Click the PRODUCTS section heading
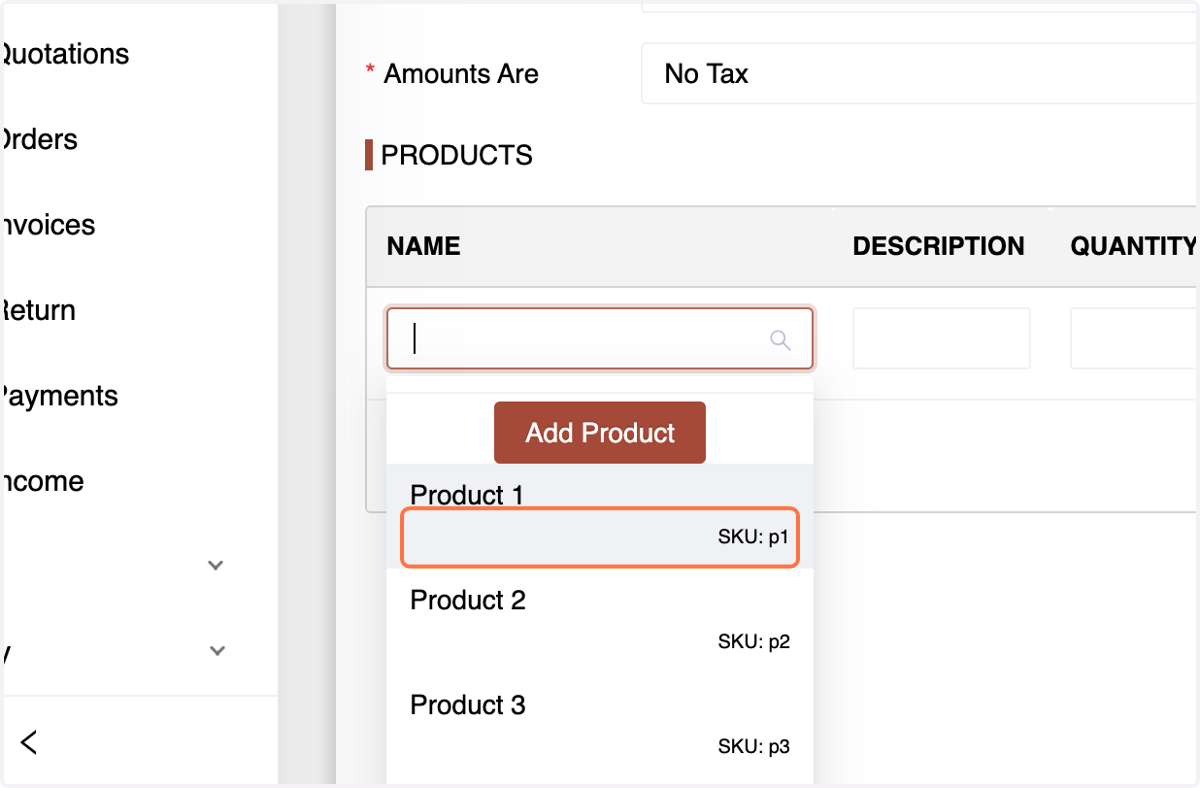 (x=457, y=156)
